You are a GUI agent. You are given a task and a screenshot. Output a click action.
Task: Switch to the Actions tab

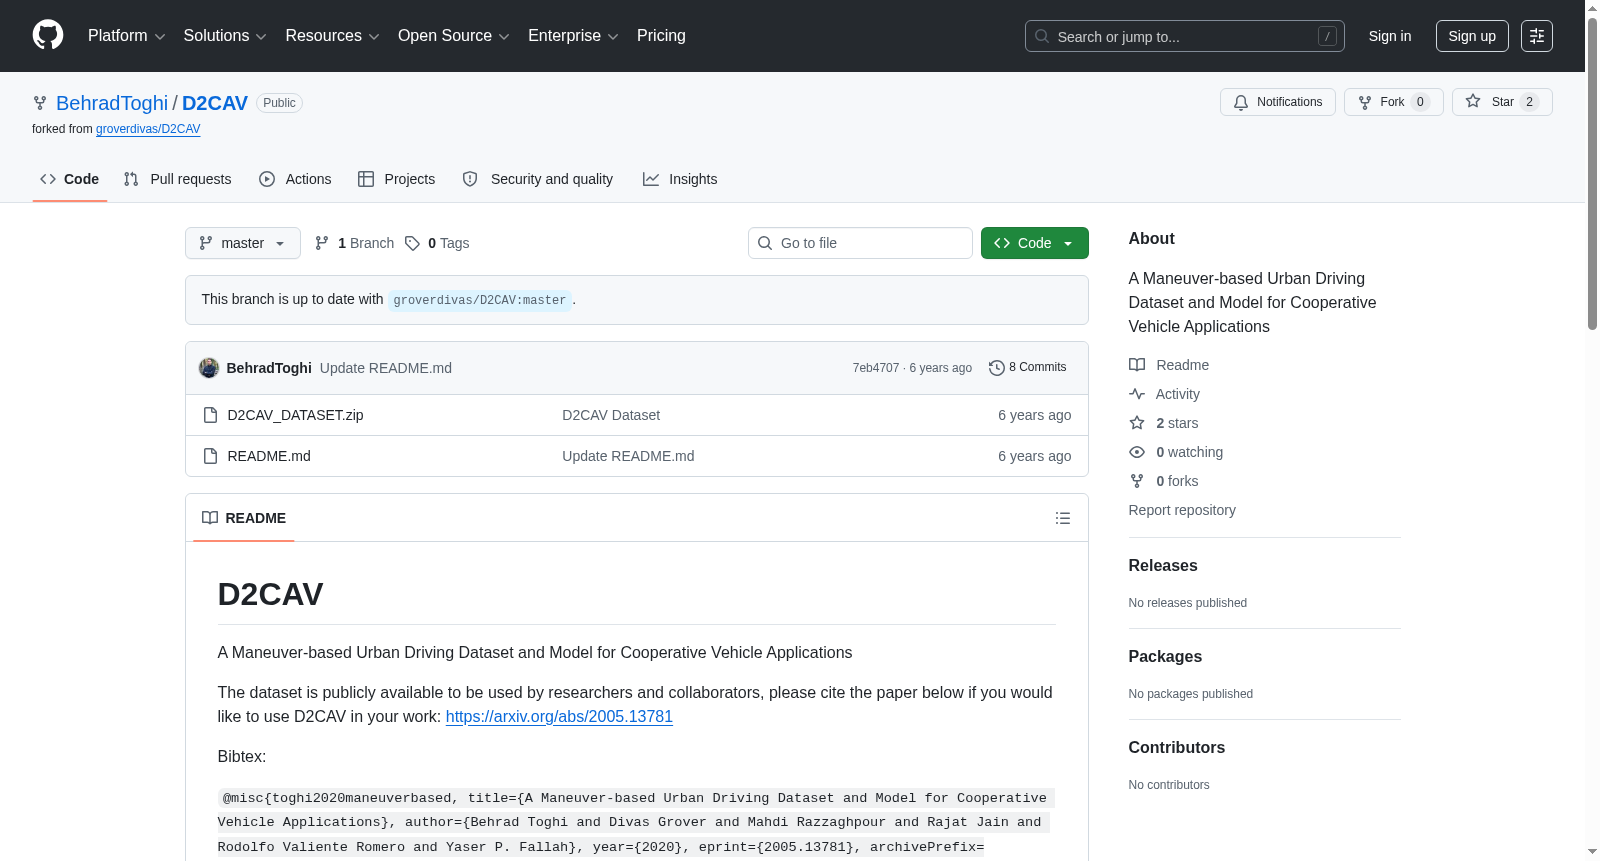coord(295,179)
